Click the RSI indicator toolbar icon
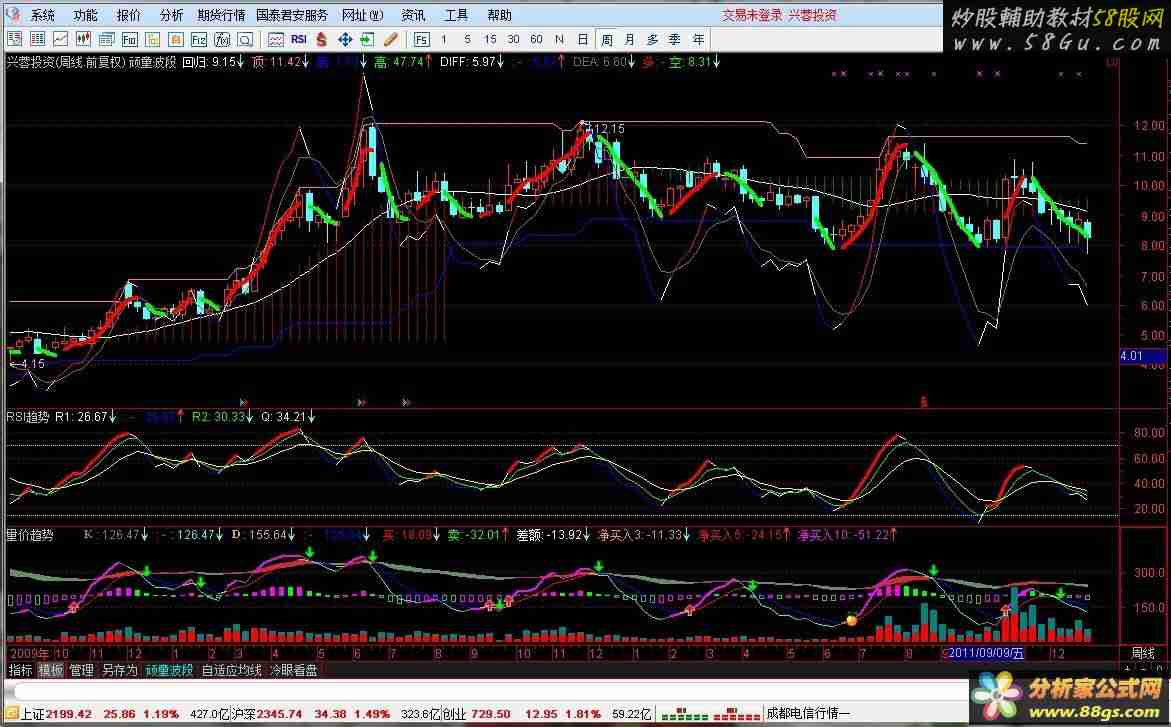 299,39
